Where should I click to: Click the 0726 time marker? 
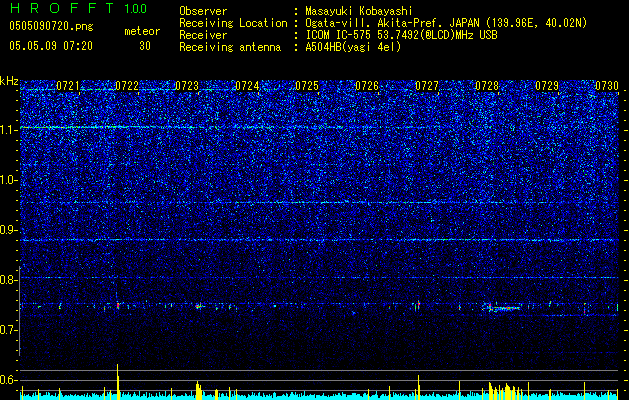[x=367, y=86]
